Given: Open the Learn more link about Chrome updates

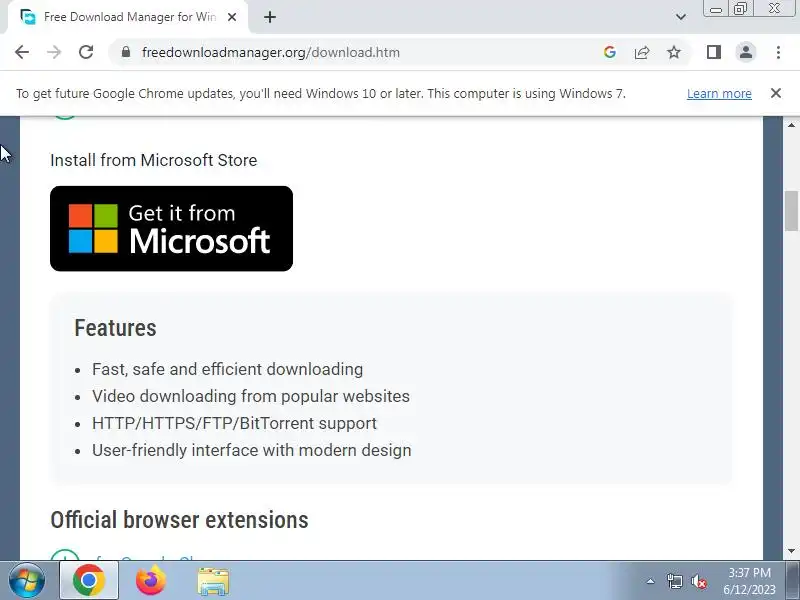Looking at the screenshot, I should (719, 93).
